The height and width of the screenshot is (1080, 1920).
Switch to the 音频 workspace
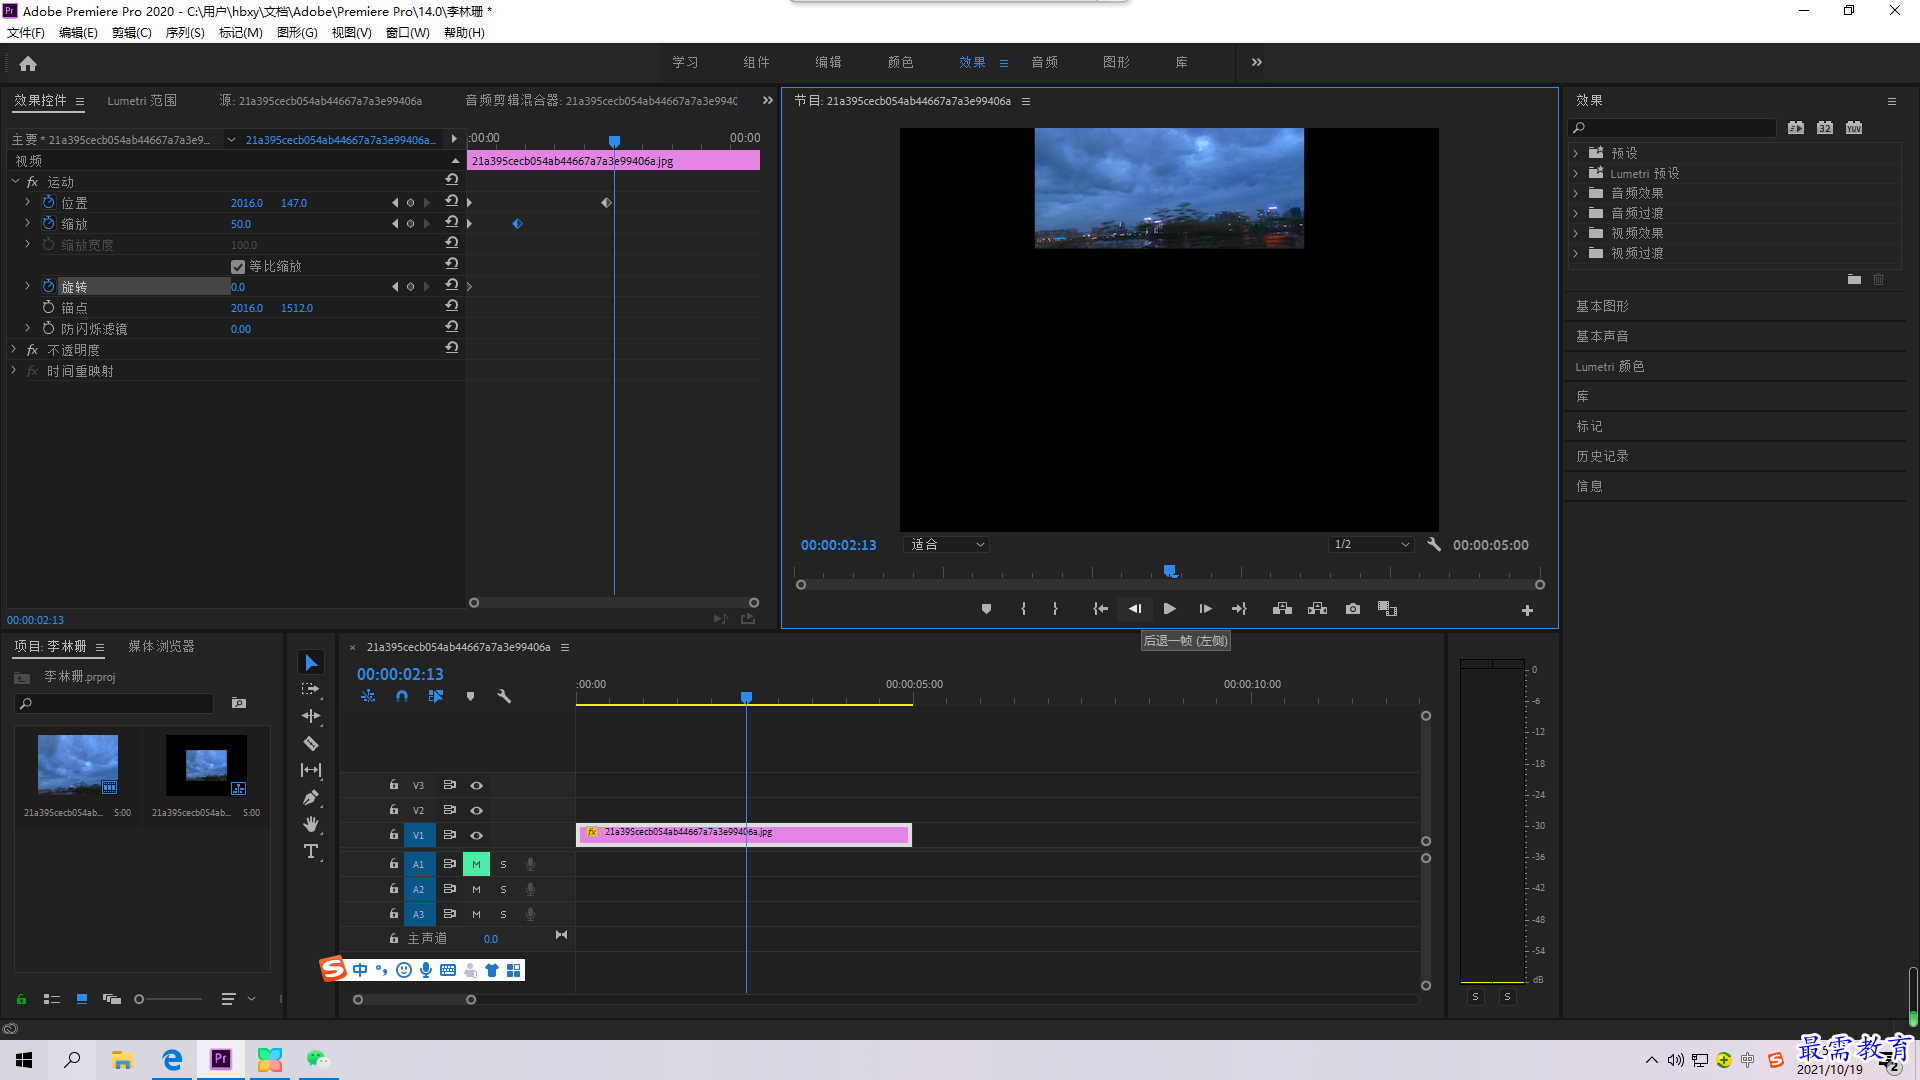coord(1044,62)
